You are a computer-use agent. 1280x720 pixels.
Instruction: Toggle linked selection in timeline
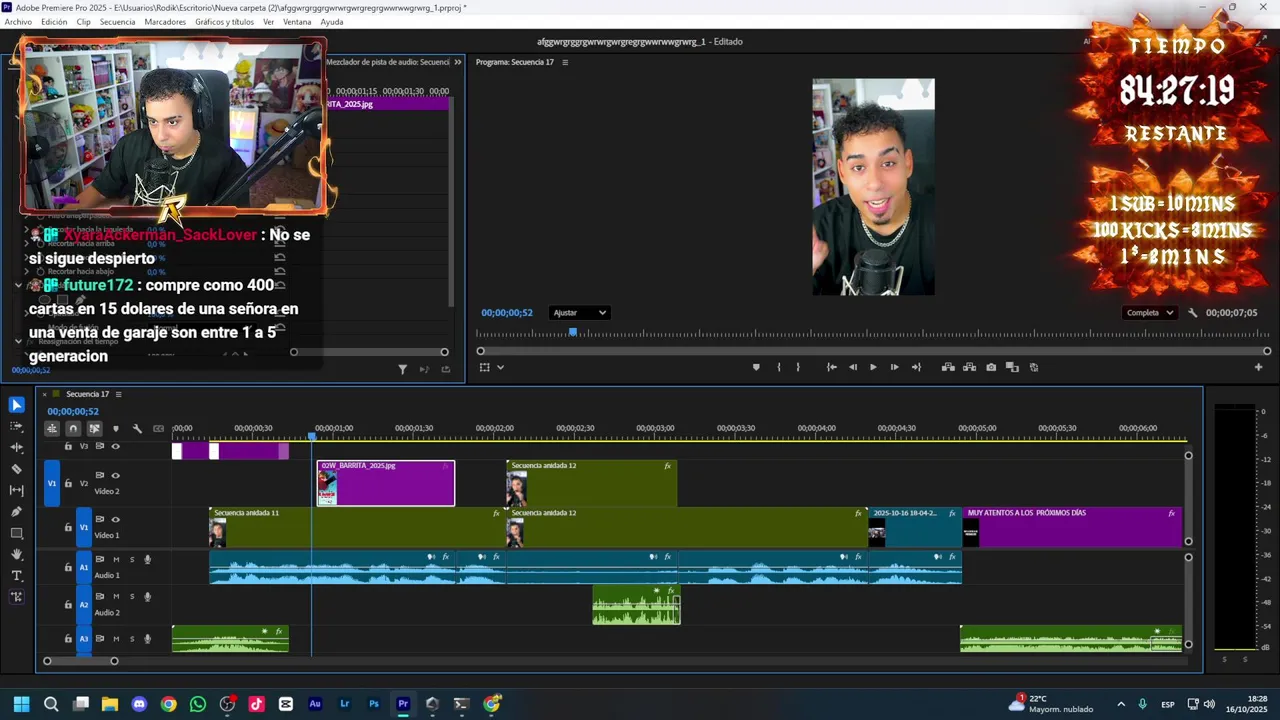[94, 429]
